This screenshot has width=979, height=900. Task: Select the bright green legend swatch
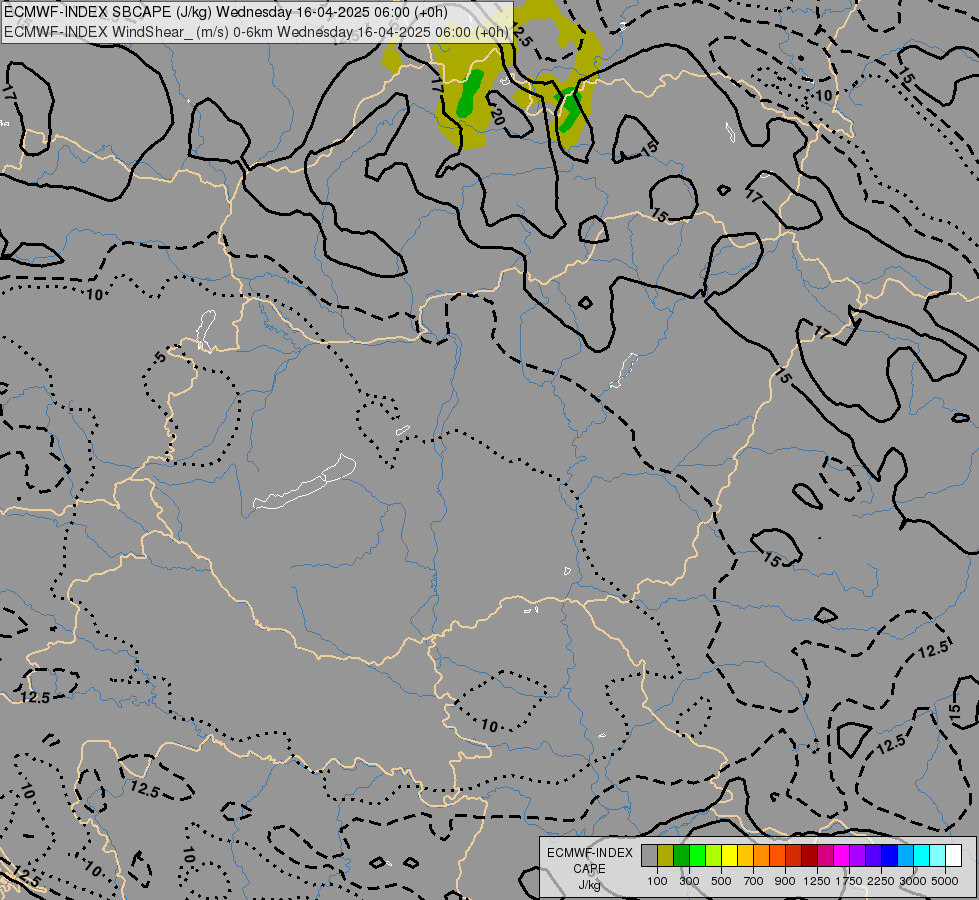[x=697, y=855]
